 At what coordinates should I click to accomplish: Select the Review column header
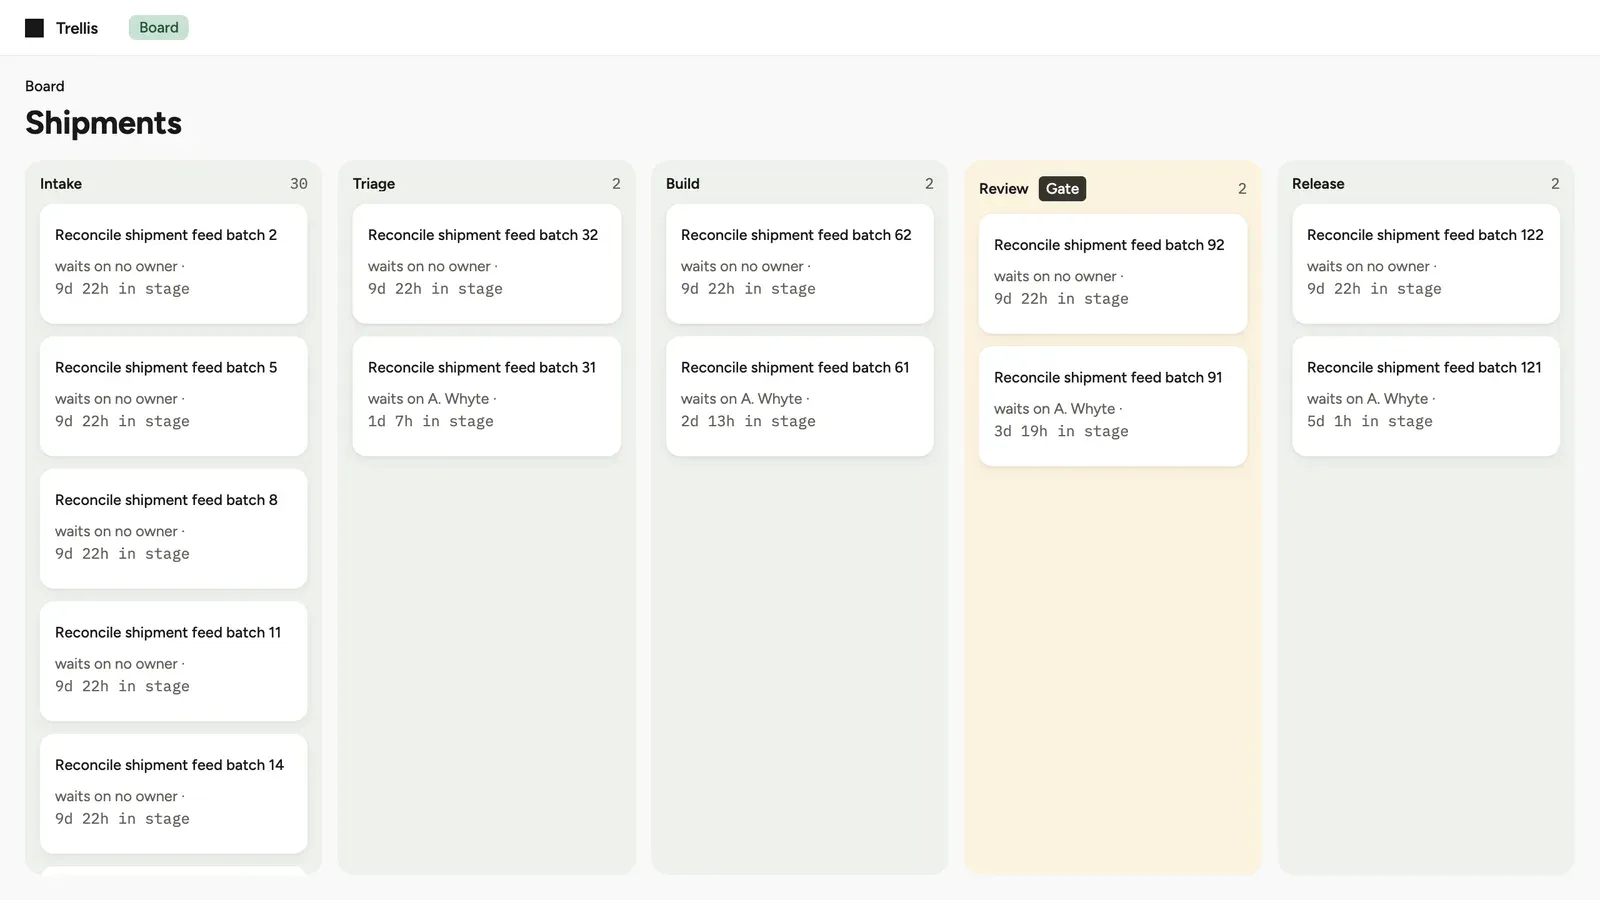[x=1003, y=189]
